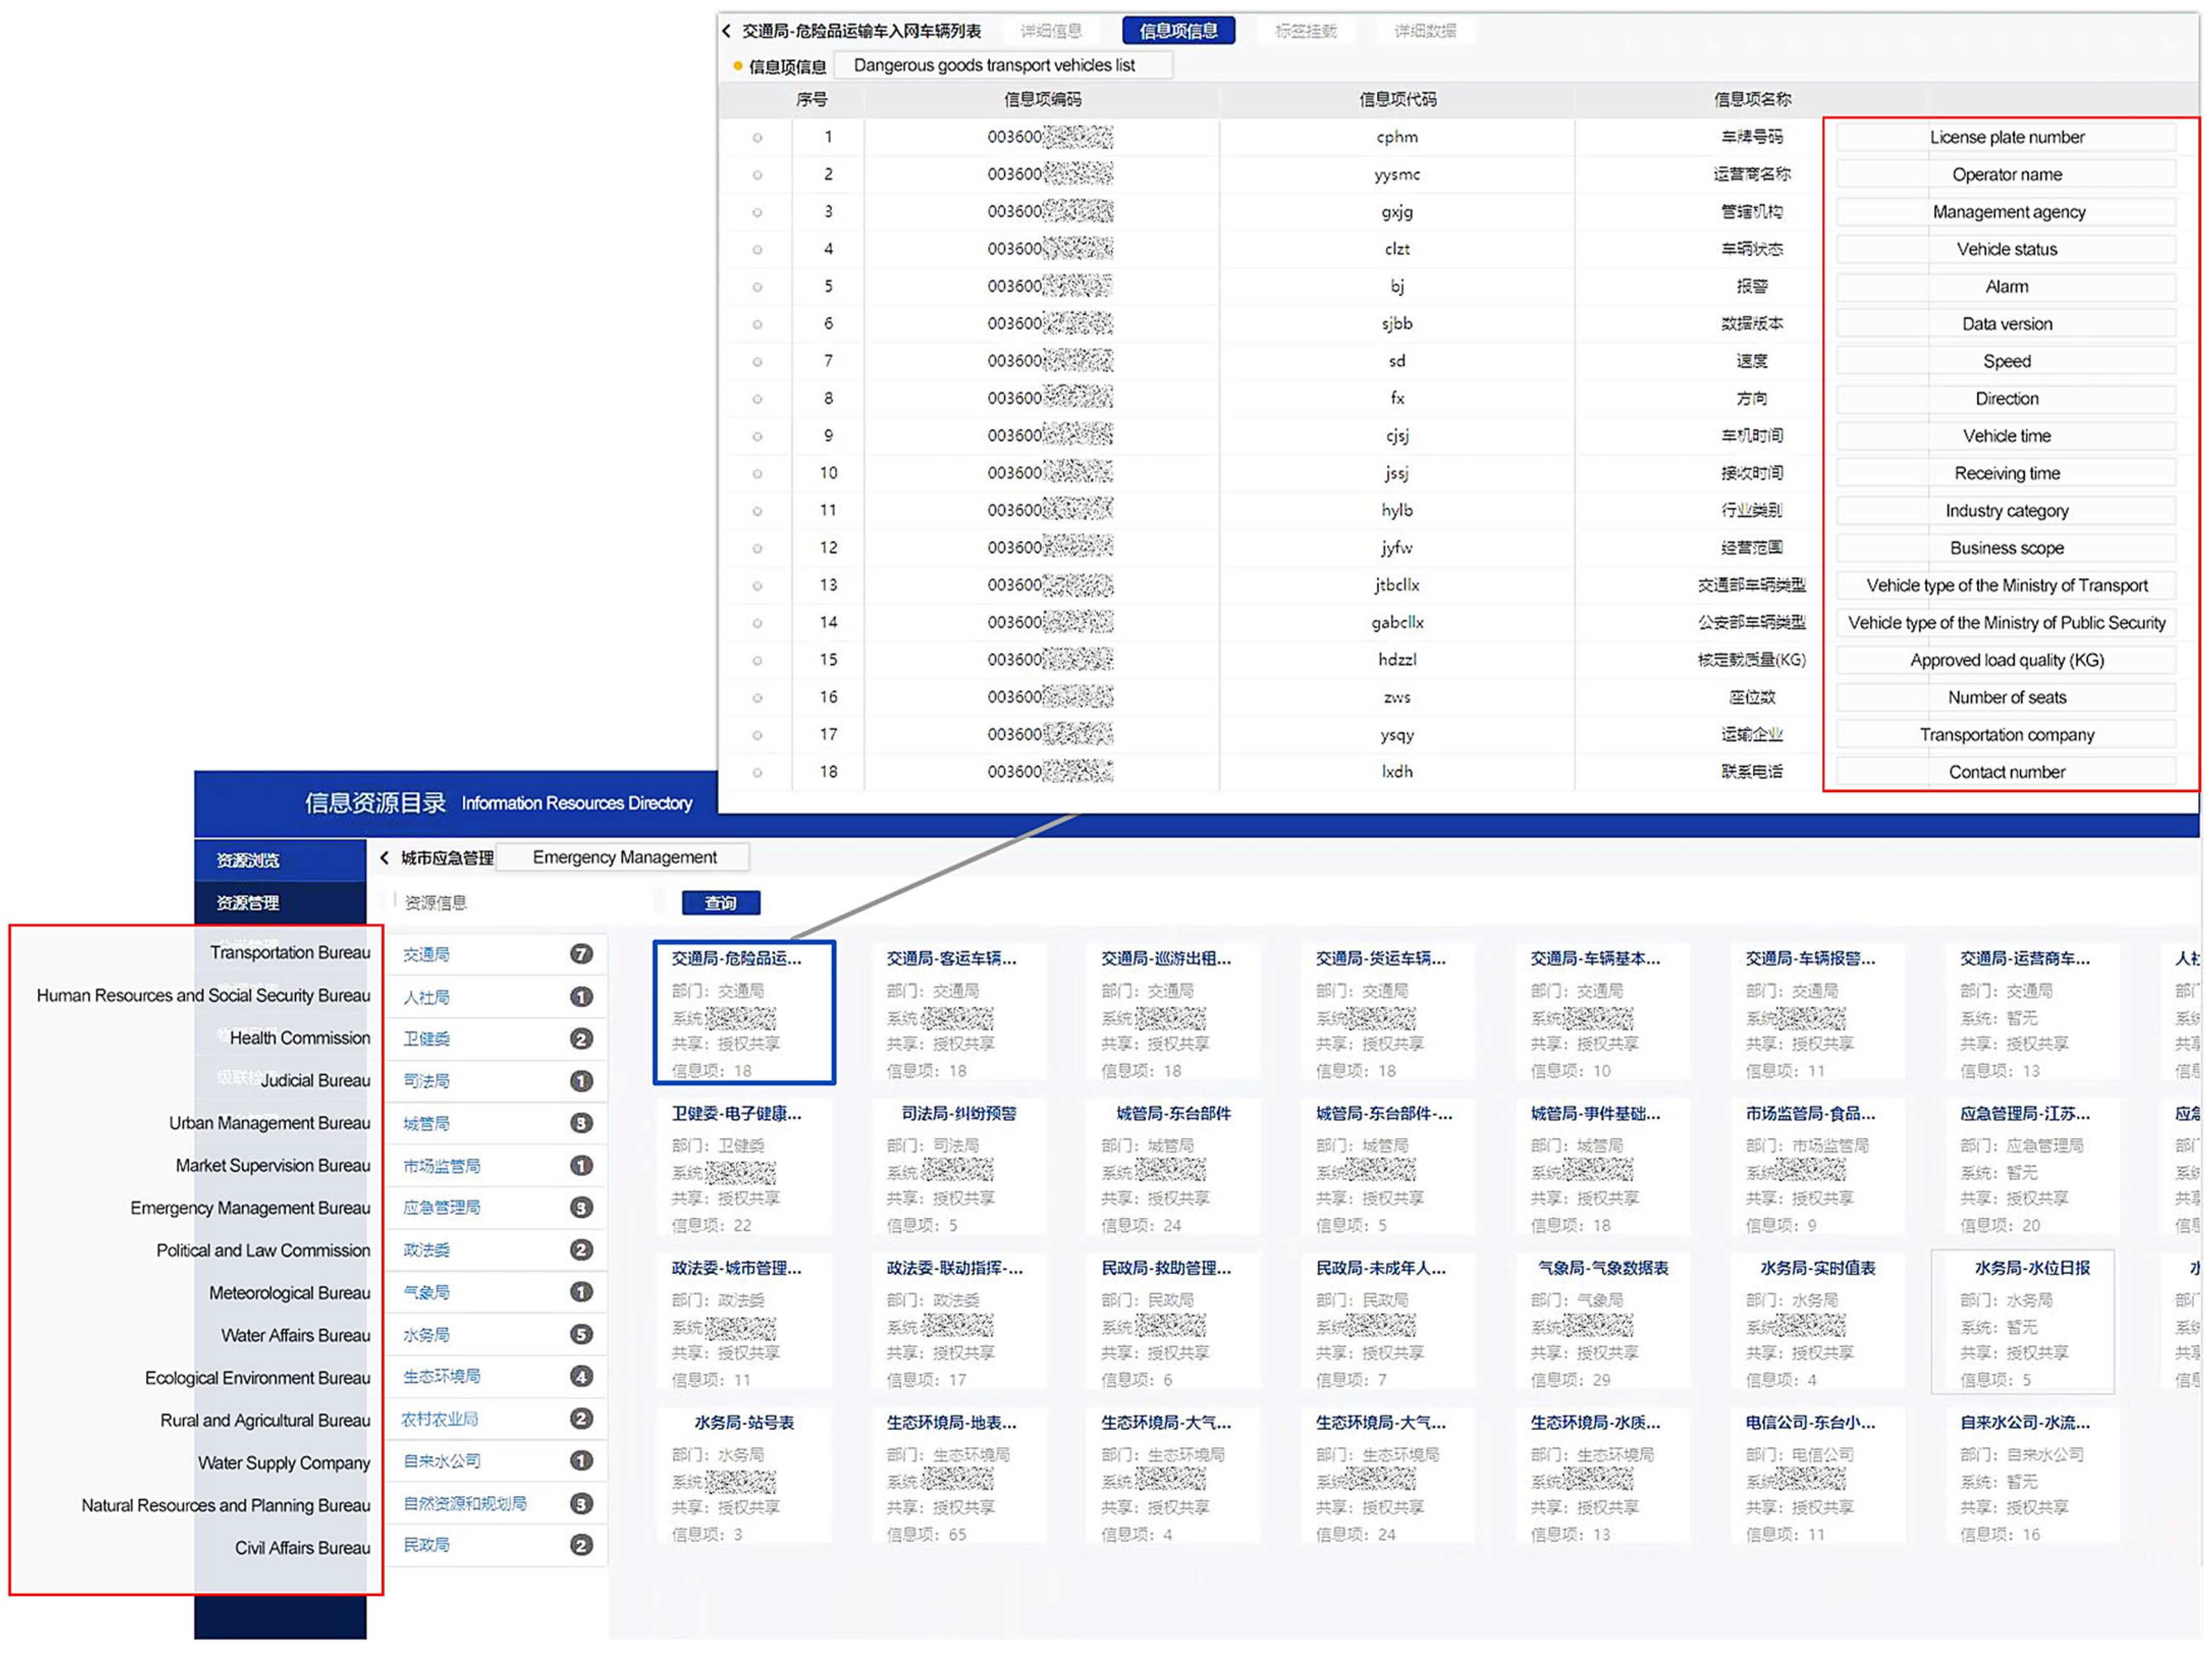Expand 应急管理局 department in list
This screenshot has width=2212, height=1655.
[x=442, y=1208]
